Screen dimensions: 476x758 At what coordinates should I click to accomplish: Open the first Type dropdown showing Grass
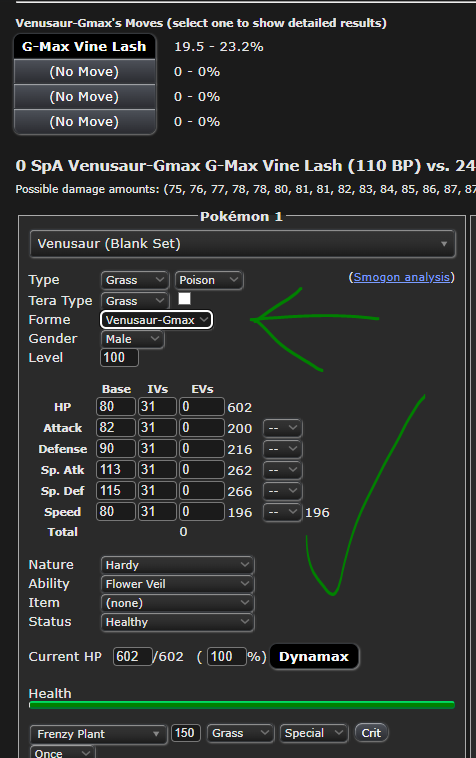134,280
